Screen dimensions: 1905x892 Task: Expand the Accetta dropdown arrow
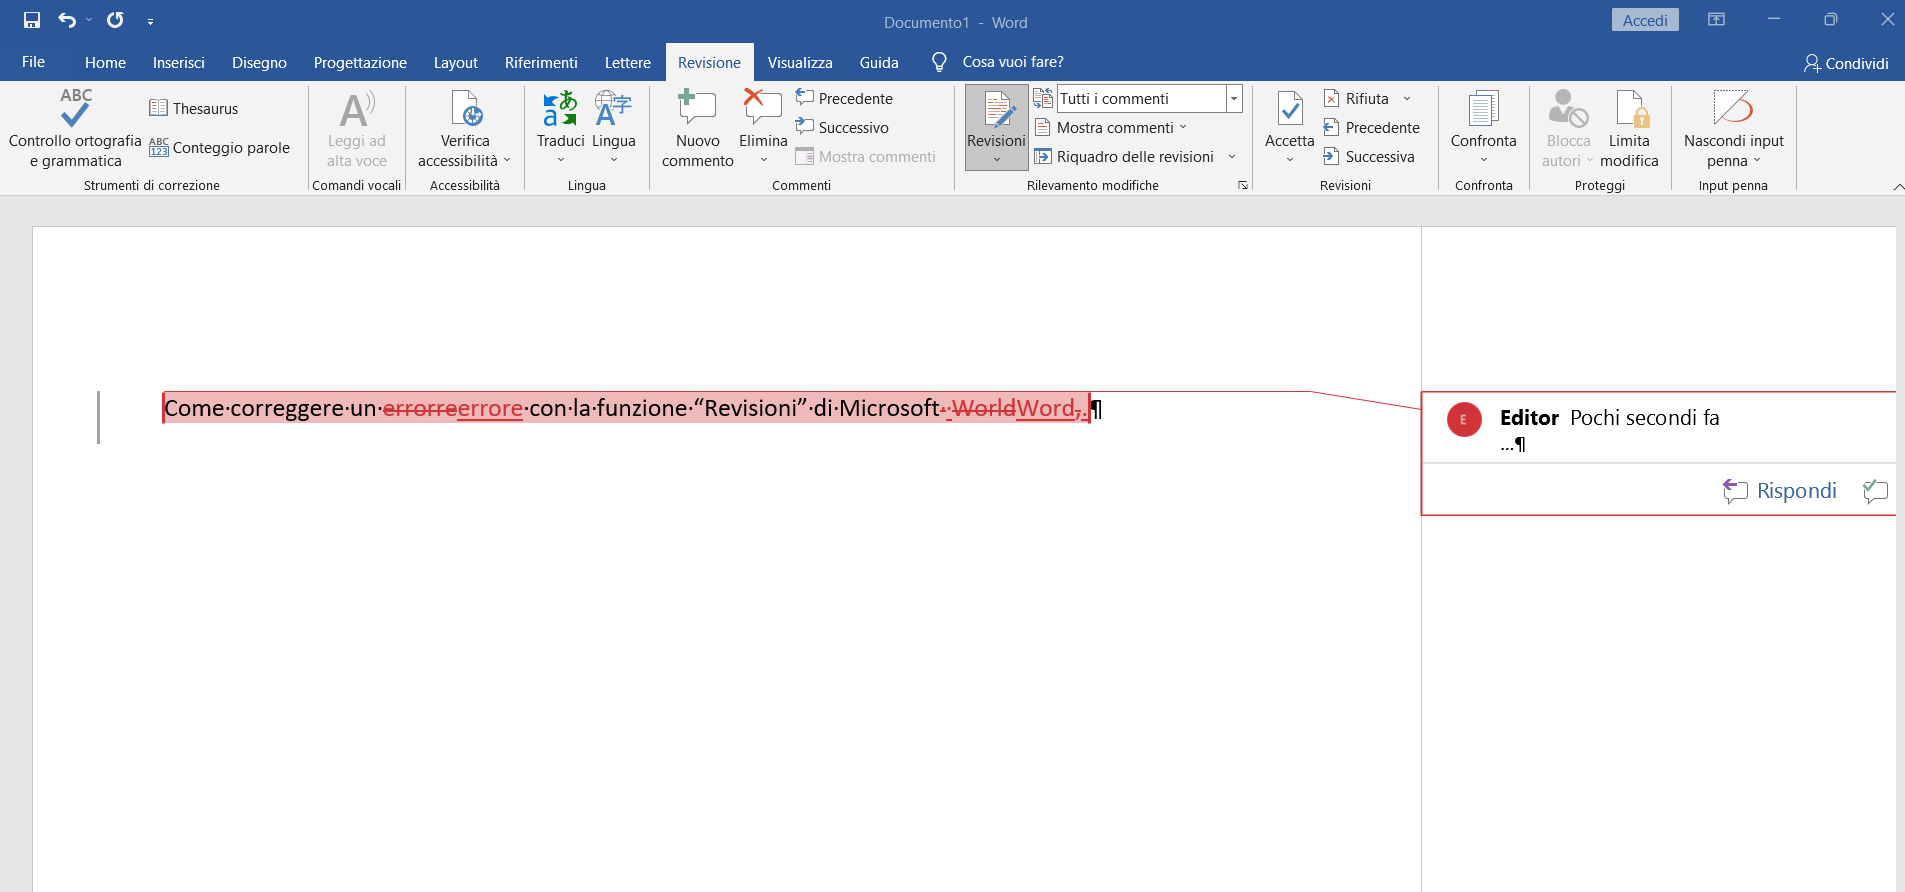pos(1290,160)
